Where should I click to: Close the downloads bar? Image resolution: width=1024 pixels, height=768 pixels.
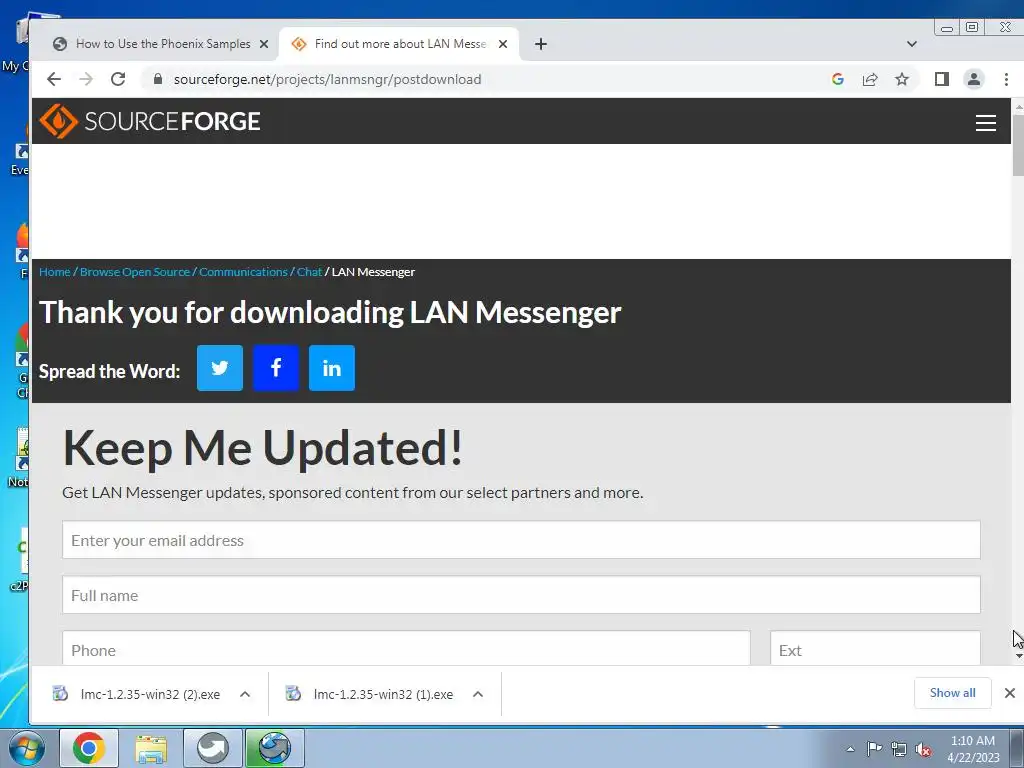(1010, 693)
